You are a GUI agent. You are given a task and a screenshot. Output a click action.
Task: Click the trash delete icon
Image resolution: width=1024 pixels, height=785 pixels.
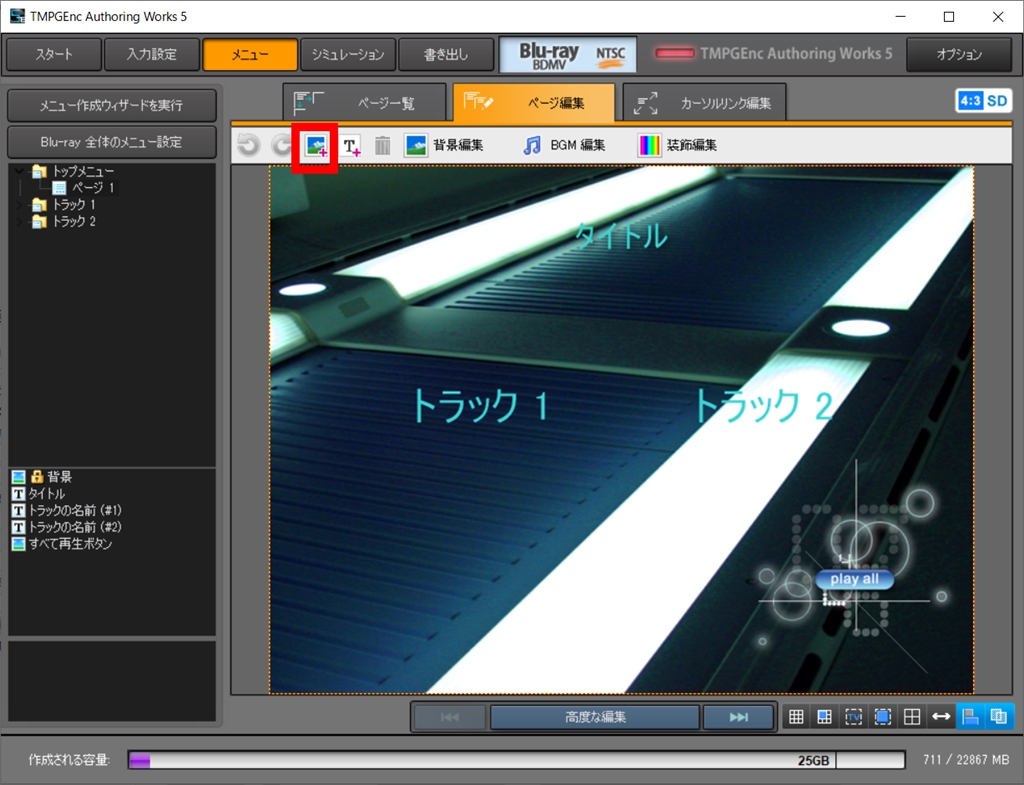[x=383, y=145]
